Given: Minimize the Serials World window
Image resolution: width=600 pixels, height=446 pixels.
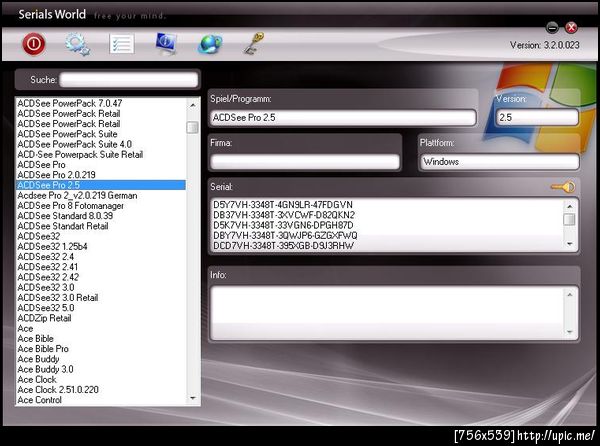Looking at the screenshot, I should 552,28.
